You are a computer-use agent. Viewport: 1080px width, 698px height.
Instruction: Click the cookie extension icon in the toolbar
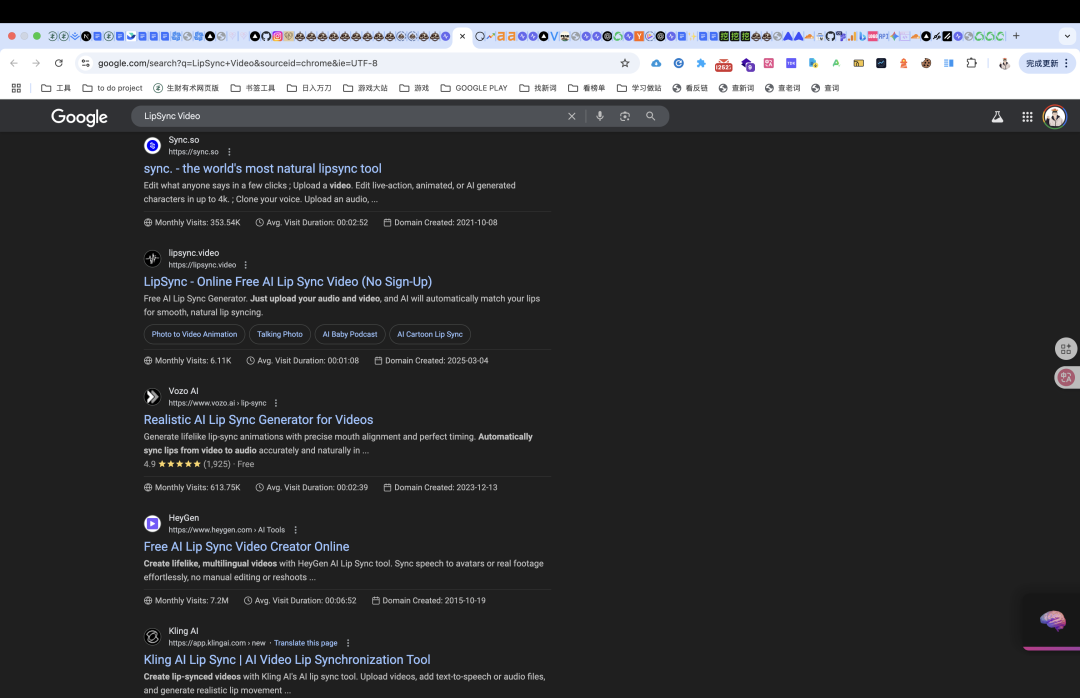click(x=926, y=63)
